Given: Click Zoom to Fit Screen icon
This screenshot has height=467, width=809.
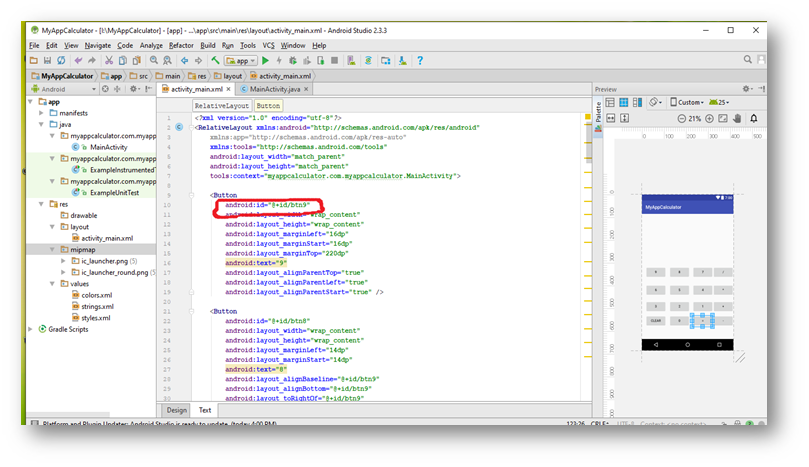Looking at the screenshot, I should coord(723,118).
